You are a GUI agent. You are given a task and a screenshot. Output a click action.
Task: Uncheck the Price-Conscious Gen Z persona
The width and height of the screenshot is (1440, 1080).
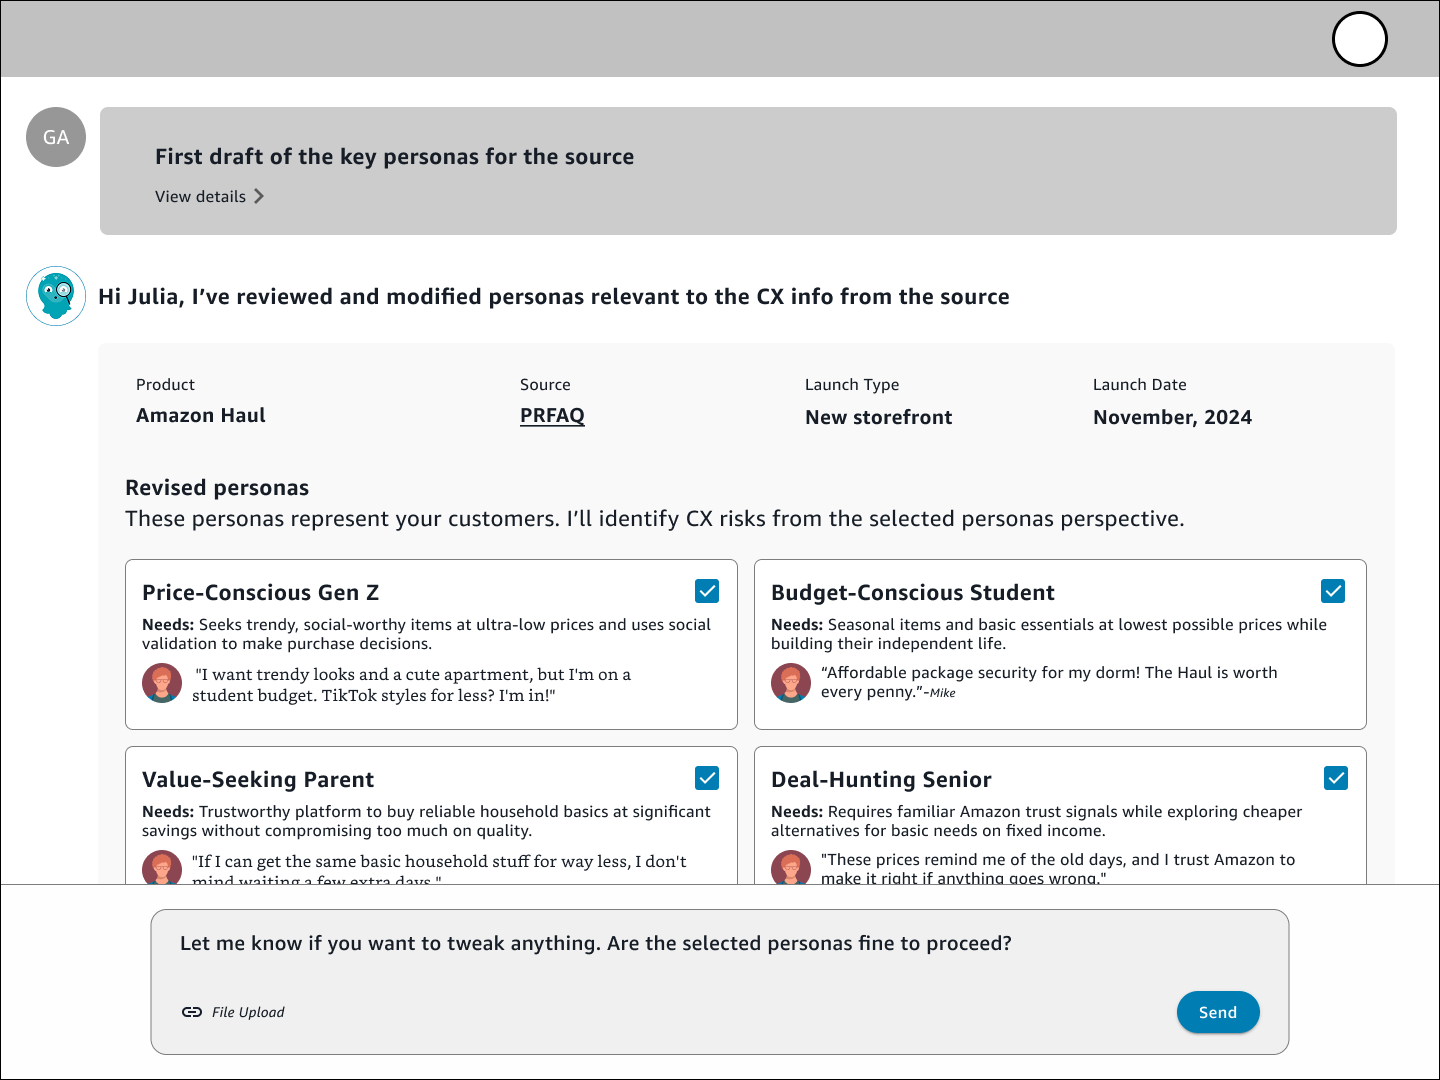coord(707,591)
